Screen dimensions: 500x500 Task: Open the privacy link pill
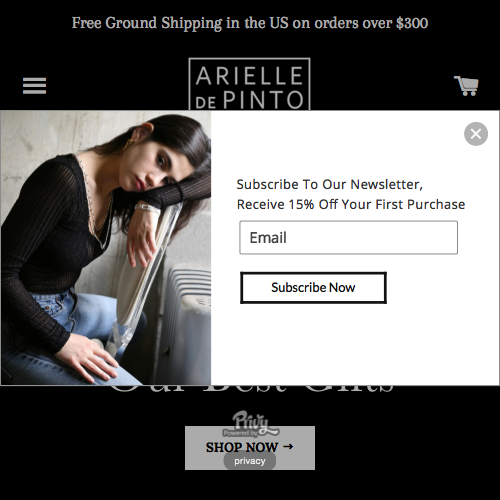coord(250,461)
